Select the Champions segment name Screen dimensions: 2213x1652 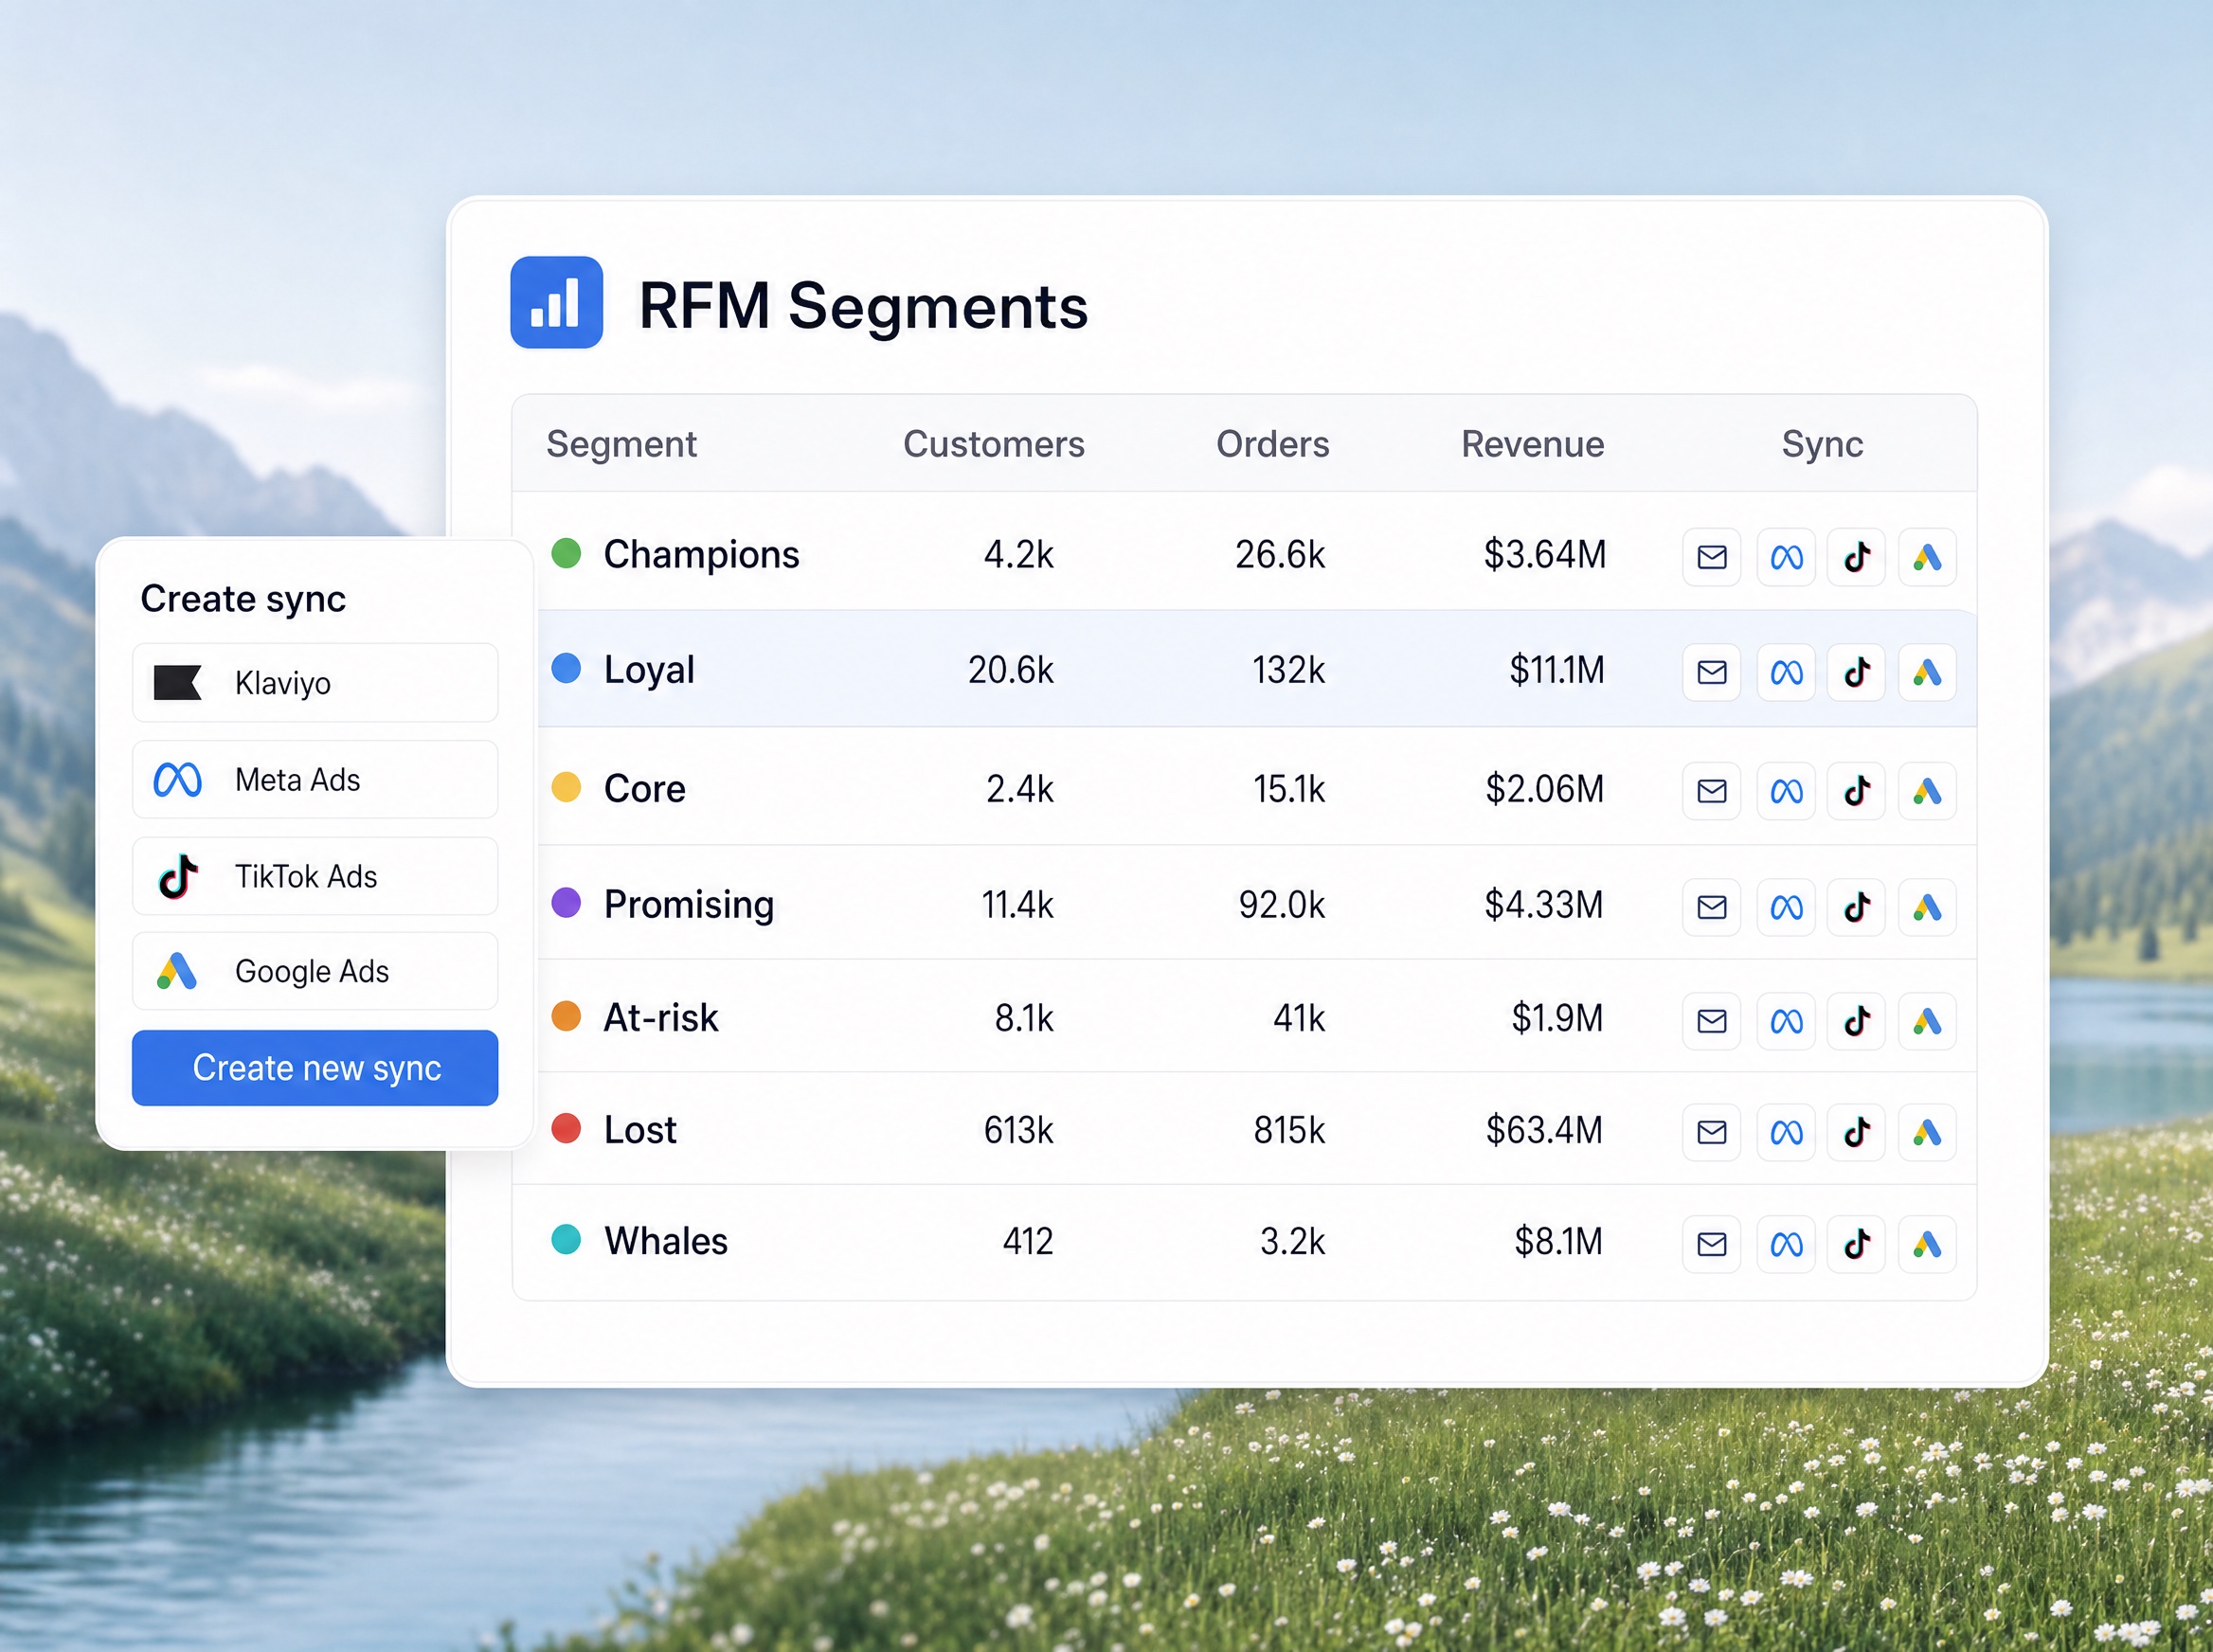pos(701,555)
